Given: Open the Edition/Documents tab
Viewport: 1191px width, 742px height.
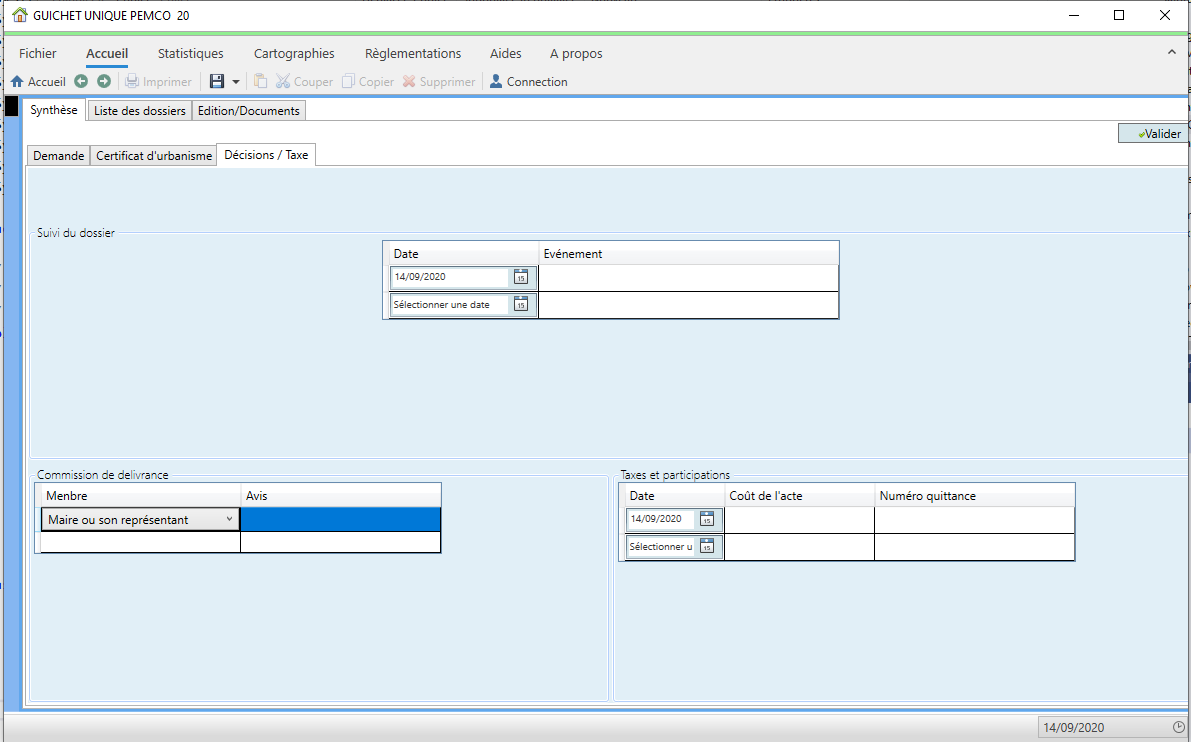Looking at the screenshot, I should pyautogui.click(x=249, y=111).
